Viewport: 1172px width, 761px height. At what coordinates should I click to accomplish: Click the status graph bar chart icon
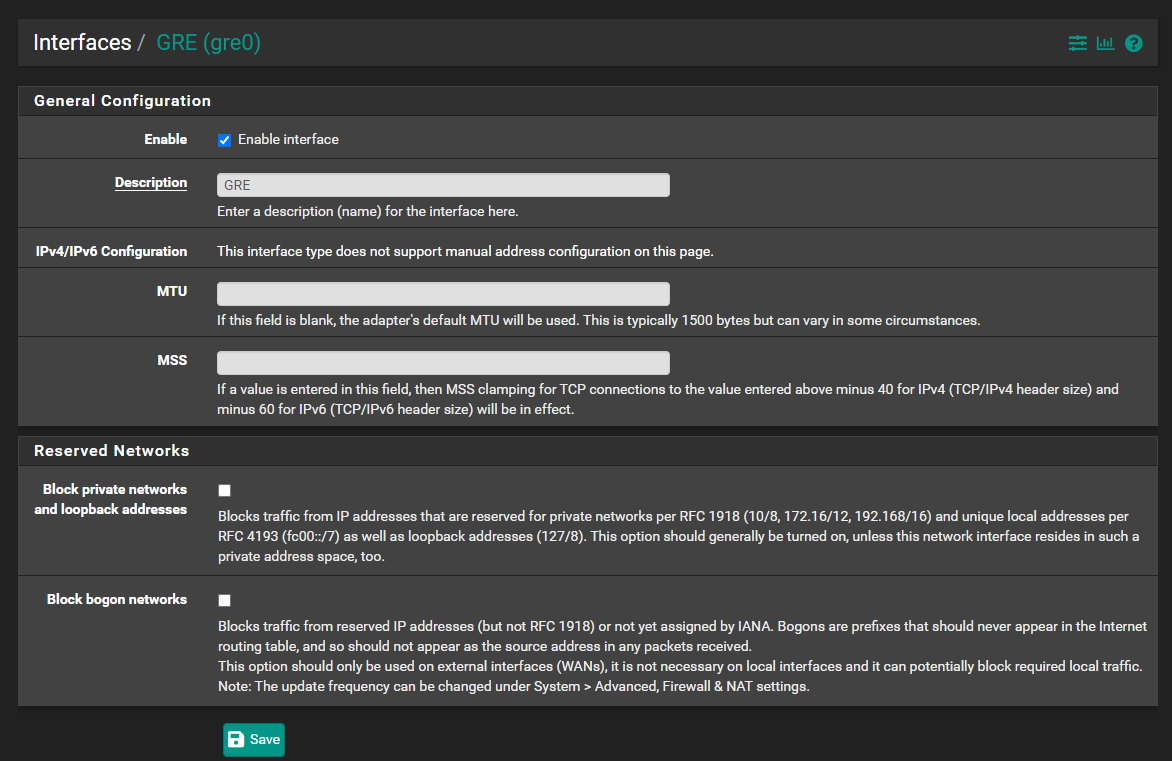pos(1105,43)
